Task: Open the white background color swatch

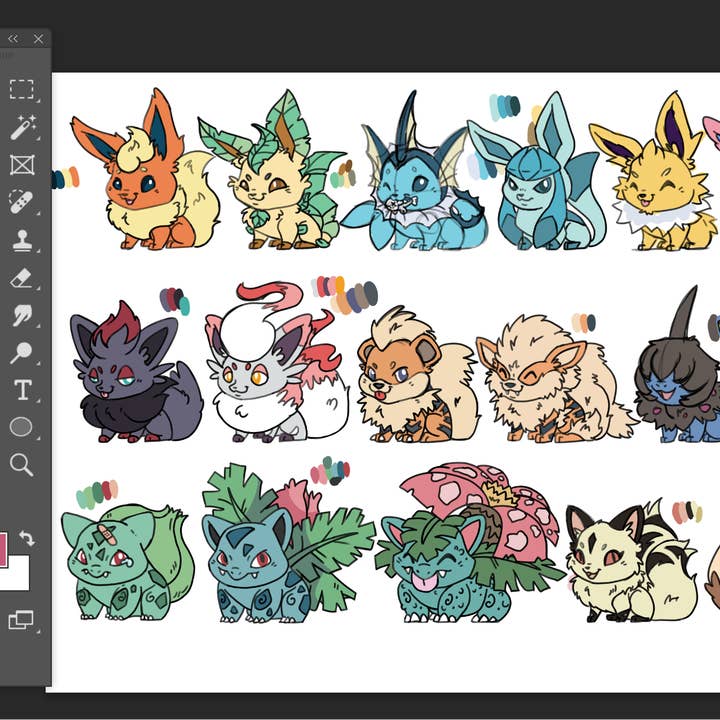Action: 20,575
